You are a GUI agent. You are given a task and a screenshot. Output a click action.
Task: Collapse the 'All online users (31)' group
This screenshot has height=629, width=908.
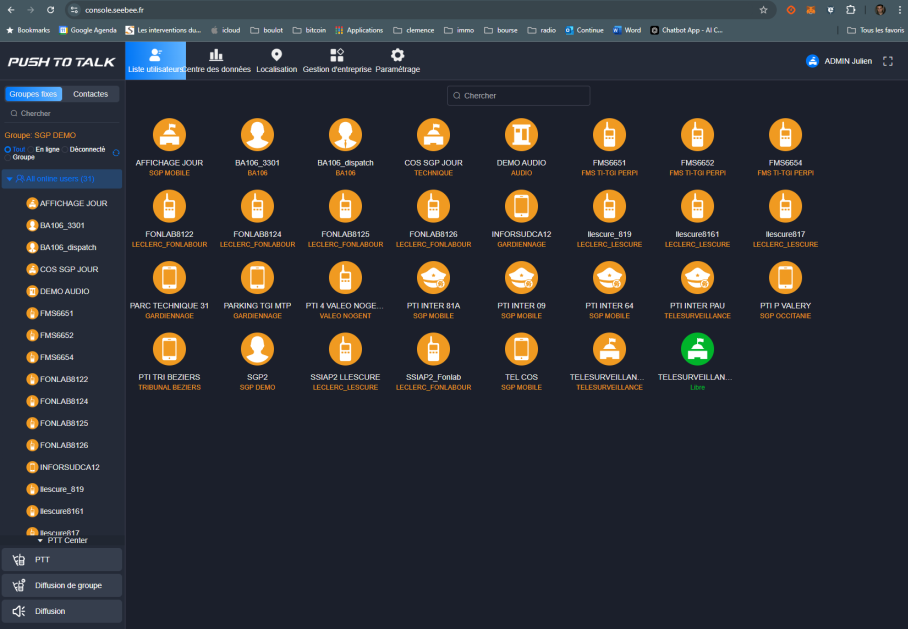pos(10,179)
